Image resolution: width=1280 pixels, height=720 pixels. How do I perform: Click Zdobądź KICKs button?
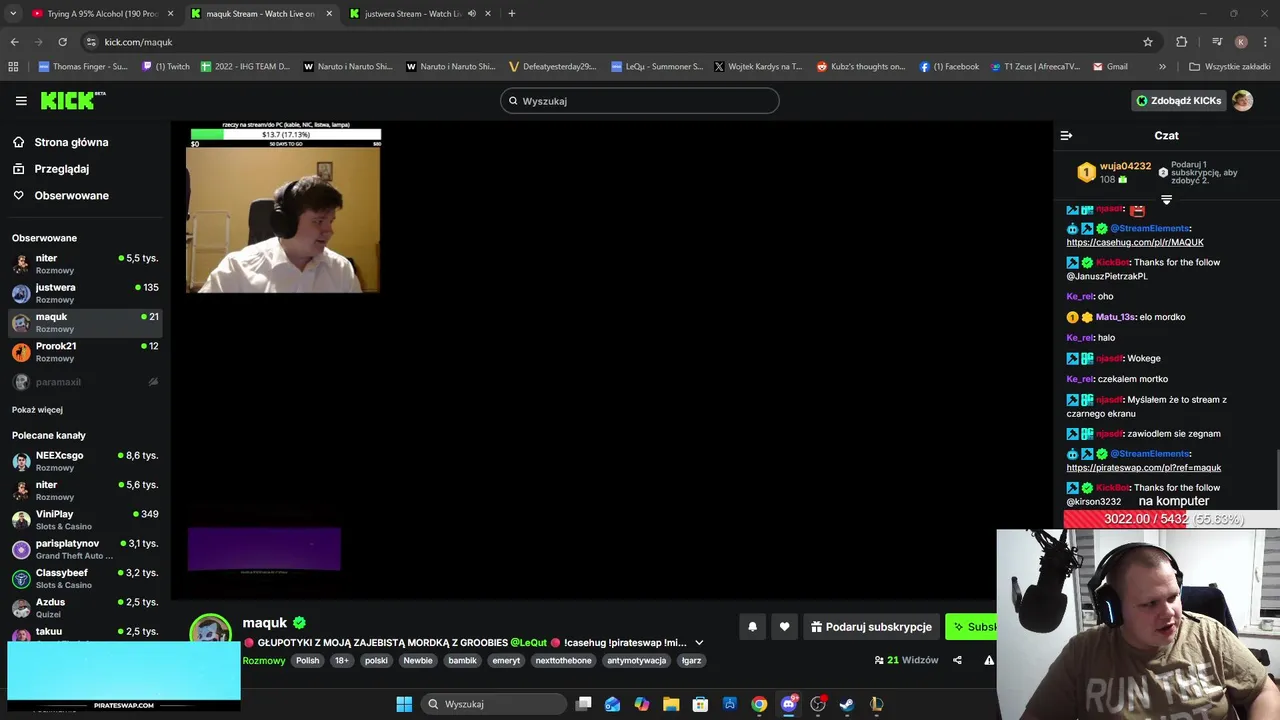pyautogui.click(x=1179, y=101)
